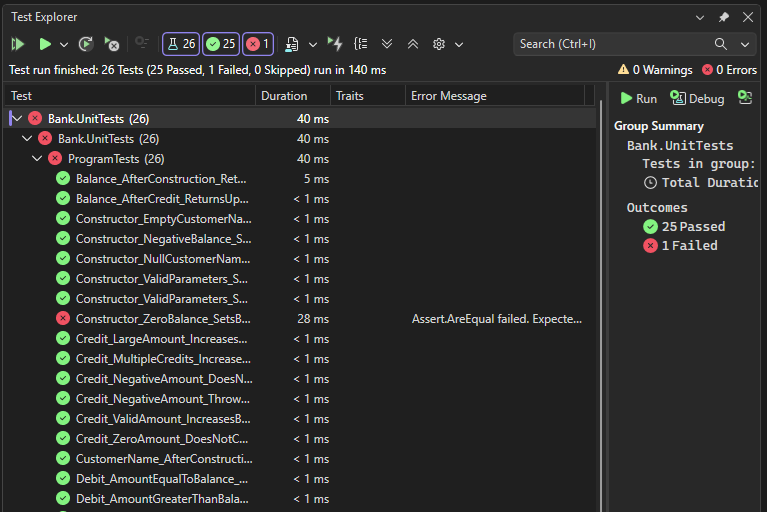
Task: Sort by the Traits column header
Action: tap(368, 96)
